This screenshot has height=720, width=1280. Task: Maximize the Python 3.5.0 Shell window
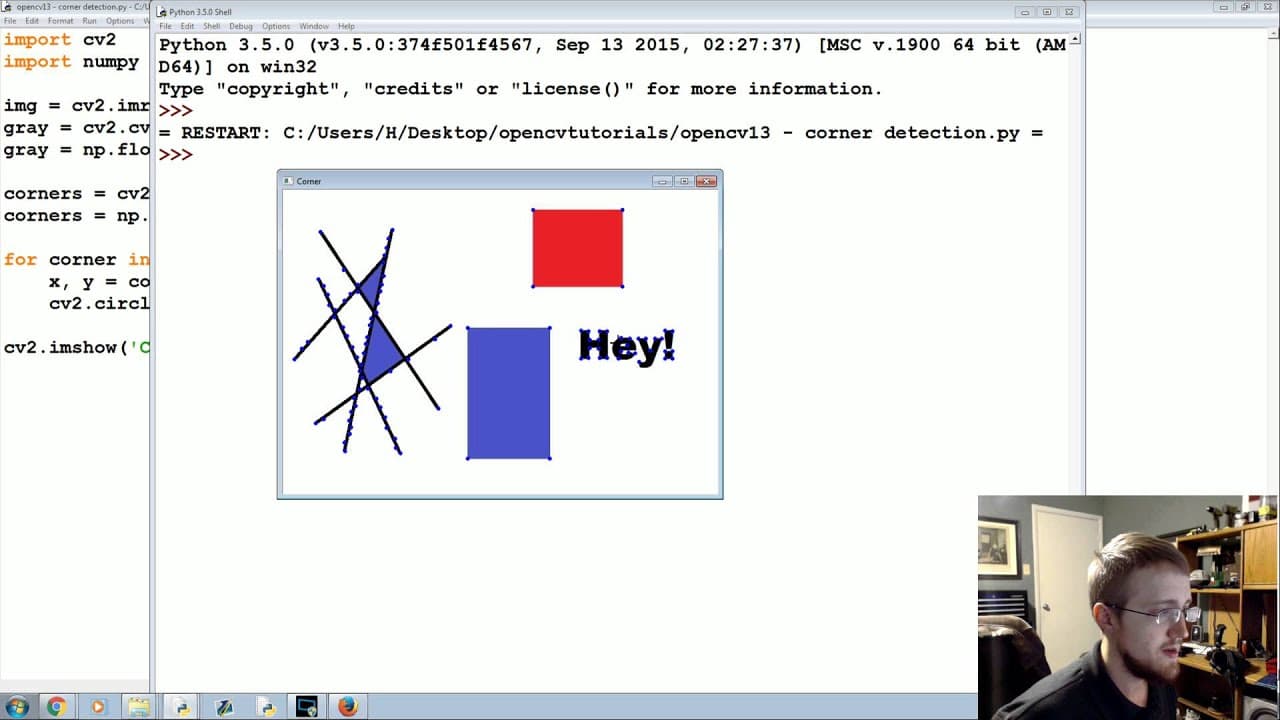coord(1047,12)
